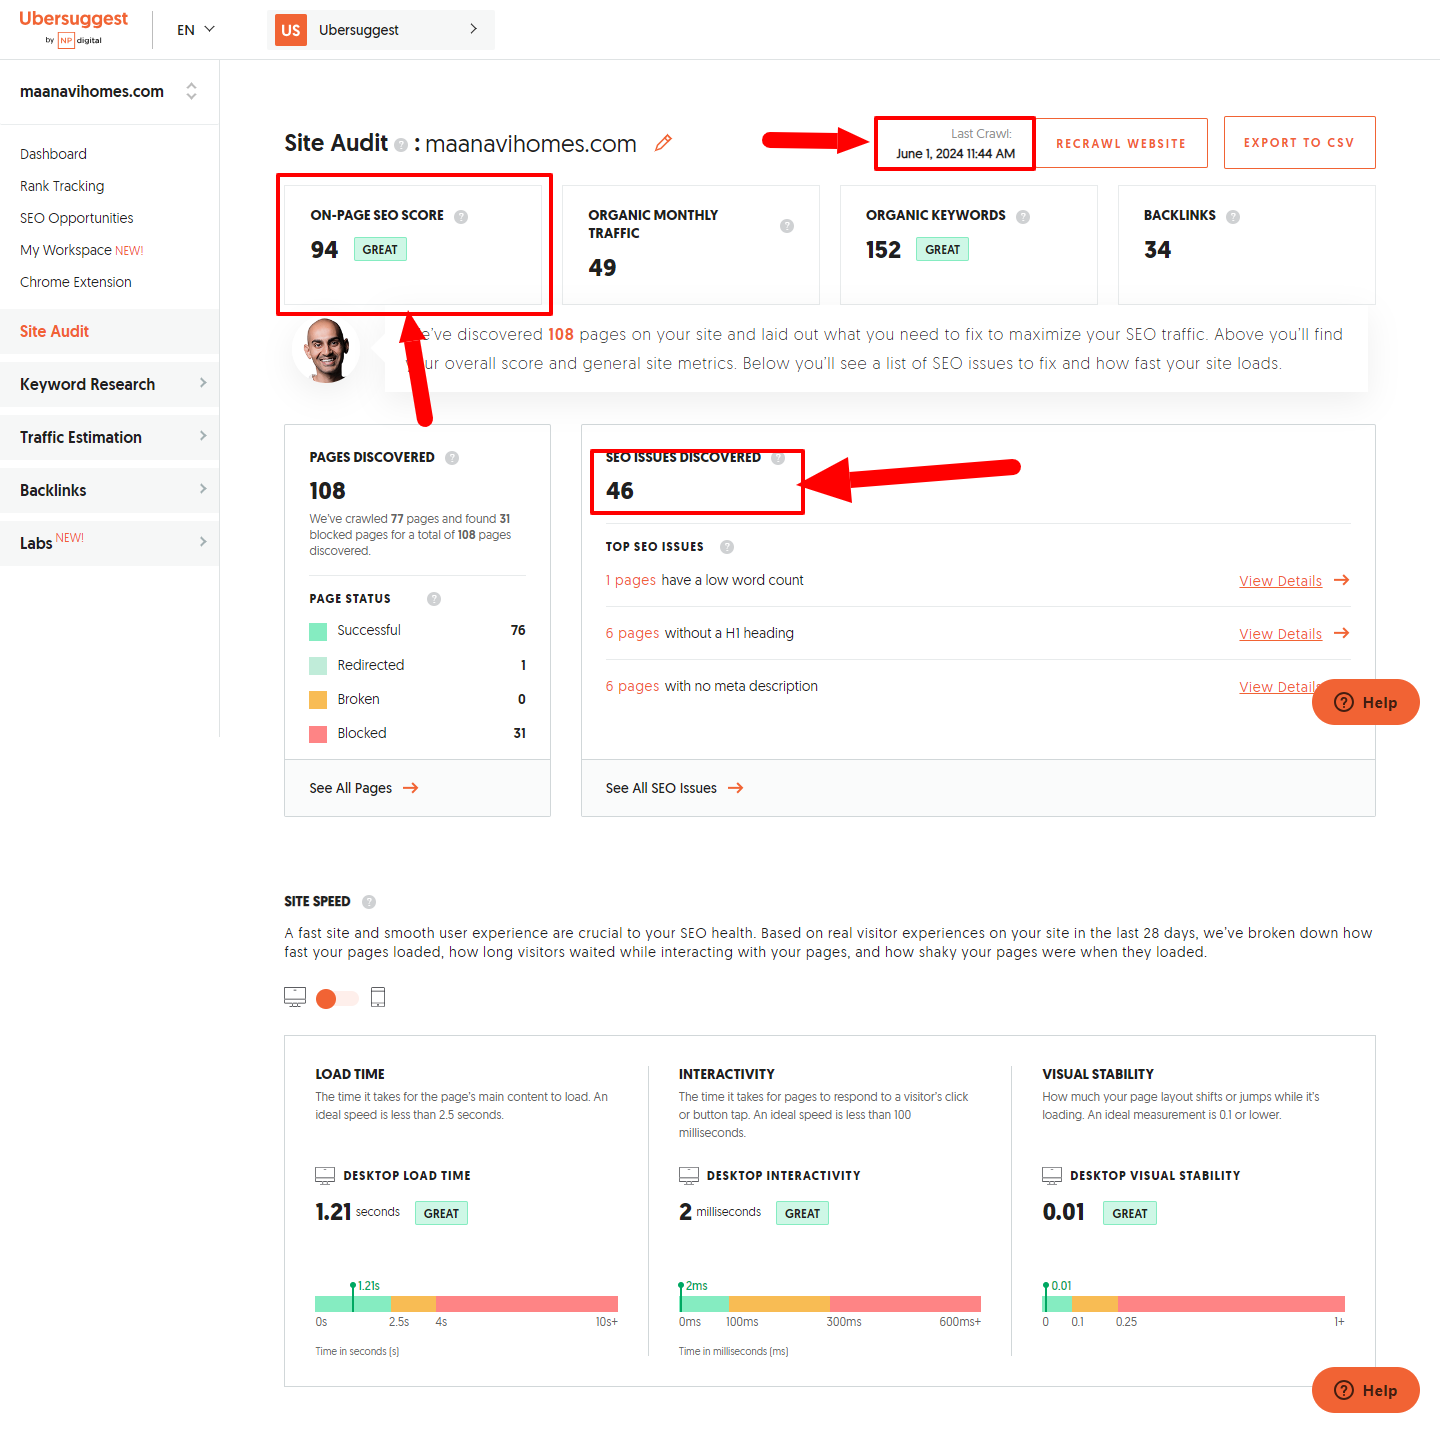The height and width of the screenshot is (1429, 1440).
Task: Open See All Pages link
Action: click(364, 788)
